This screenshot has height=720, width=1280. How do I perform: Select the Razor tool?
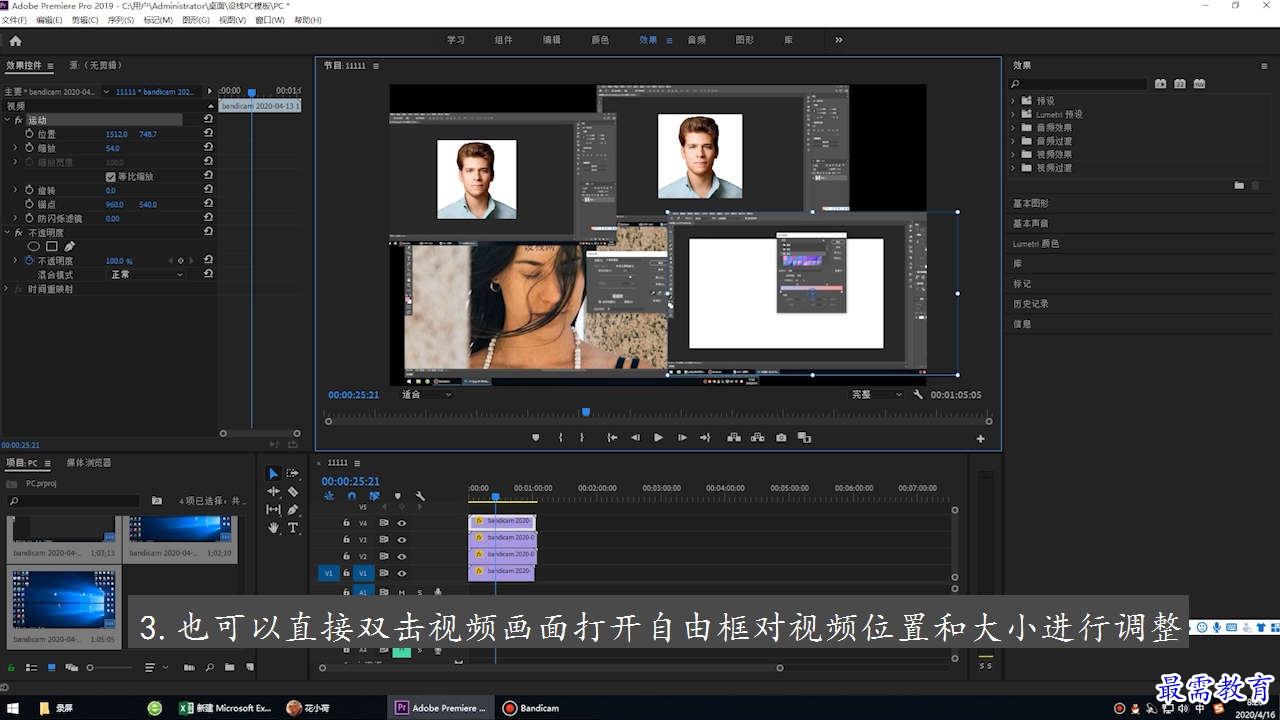(293, 491)
